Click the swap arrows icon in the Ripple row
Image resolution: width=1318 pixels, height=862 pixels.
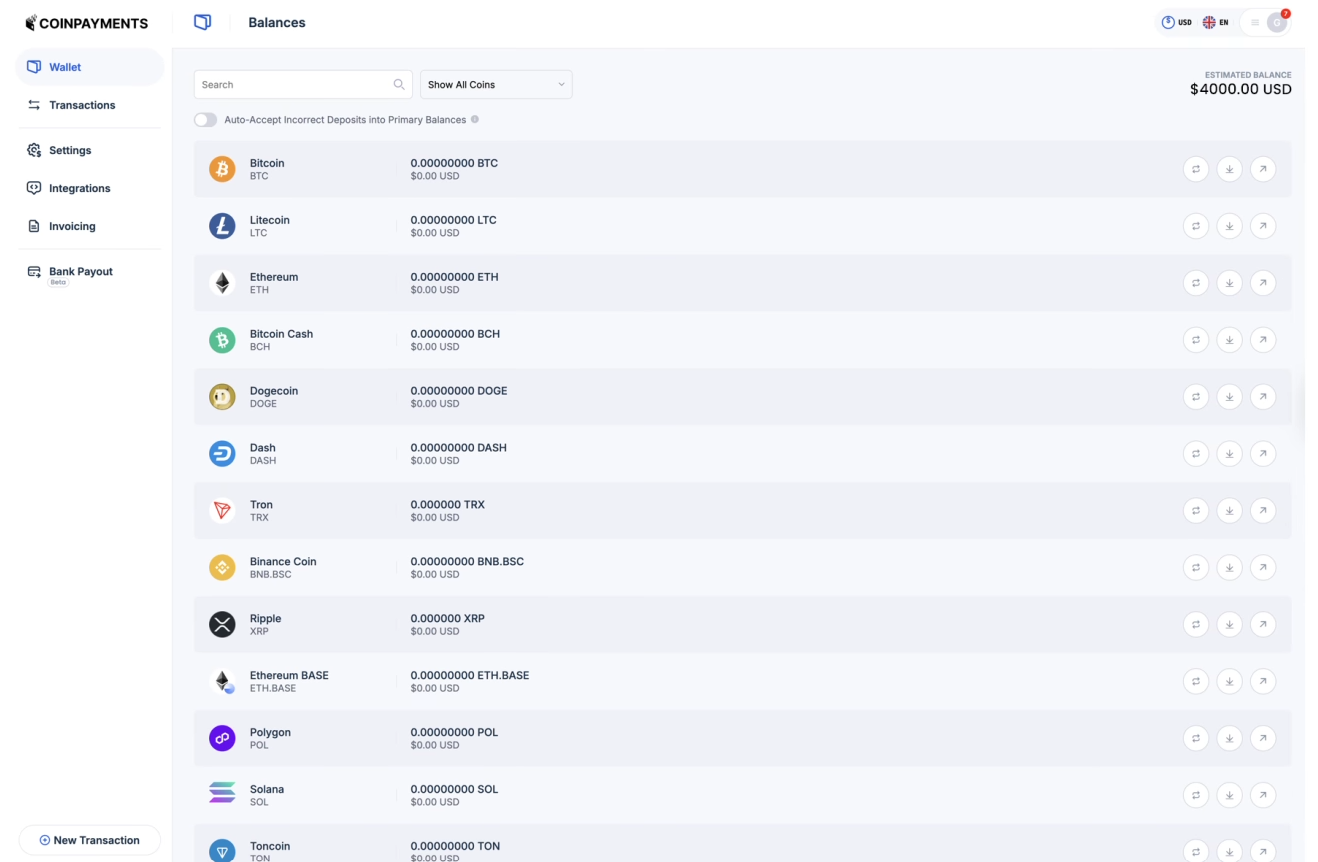pyautogui.click(x=1196, y=625)
